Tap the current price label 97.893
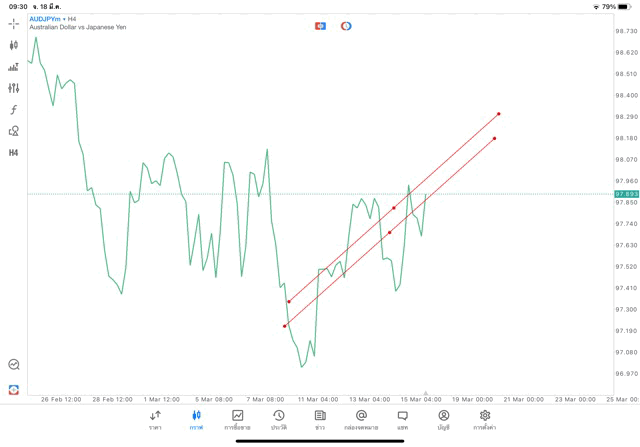 pos(627,194)
